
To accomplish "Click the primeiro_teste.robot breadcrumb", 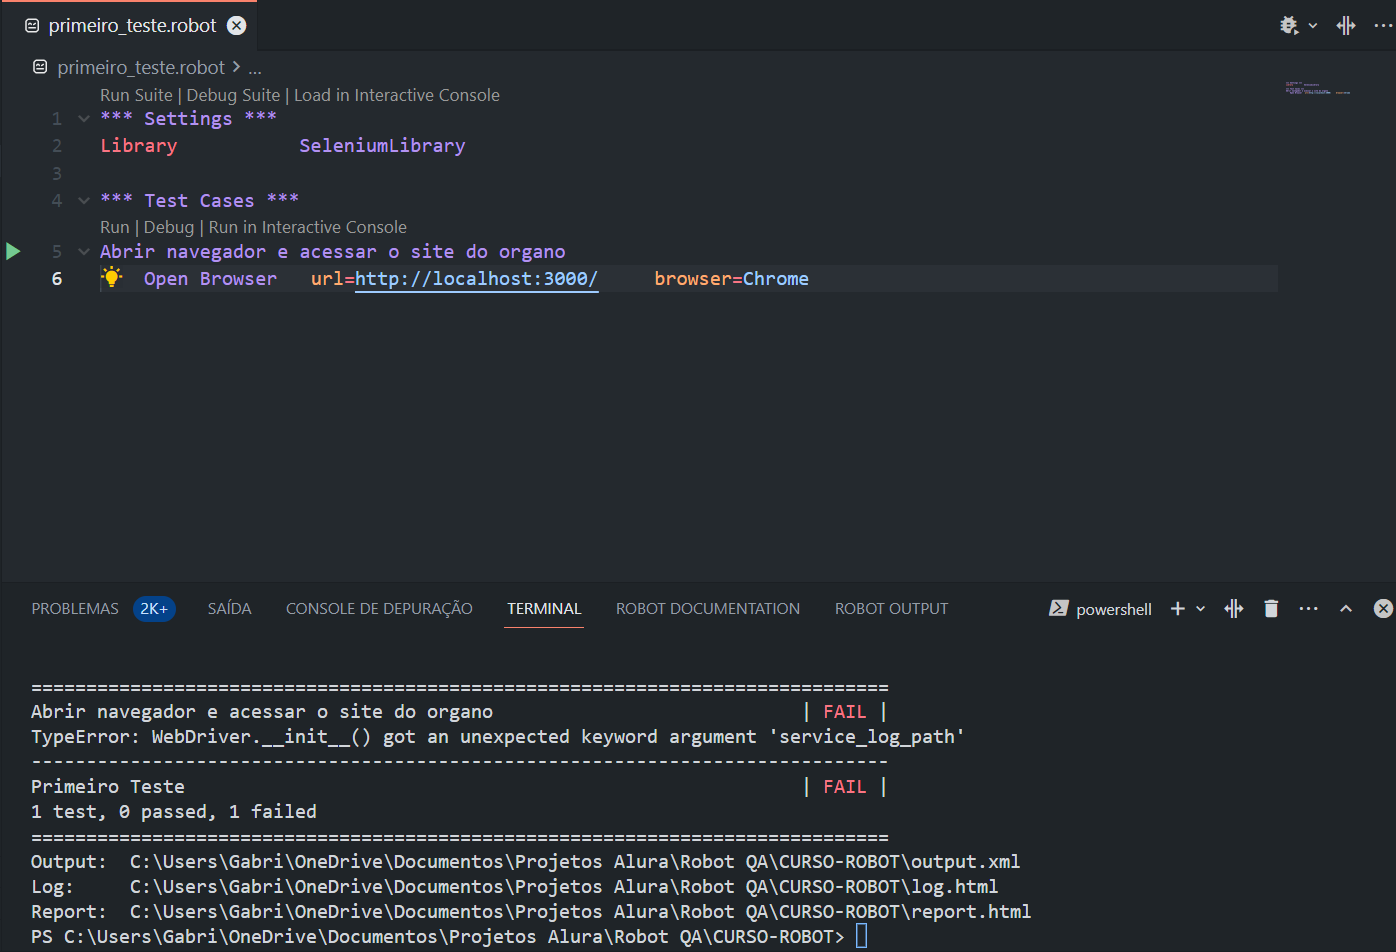I will 141,68.
